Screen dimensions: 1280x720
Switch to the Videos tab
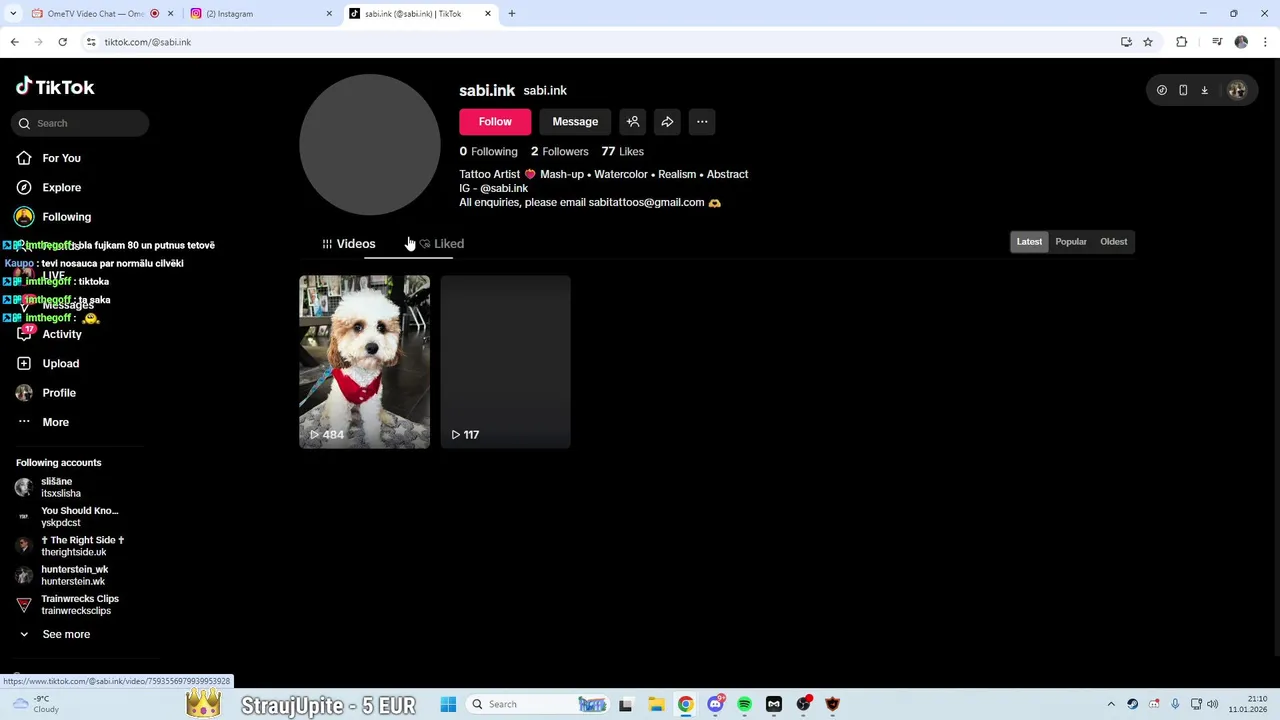pos(349,244)
